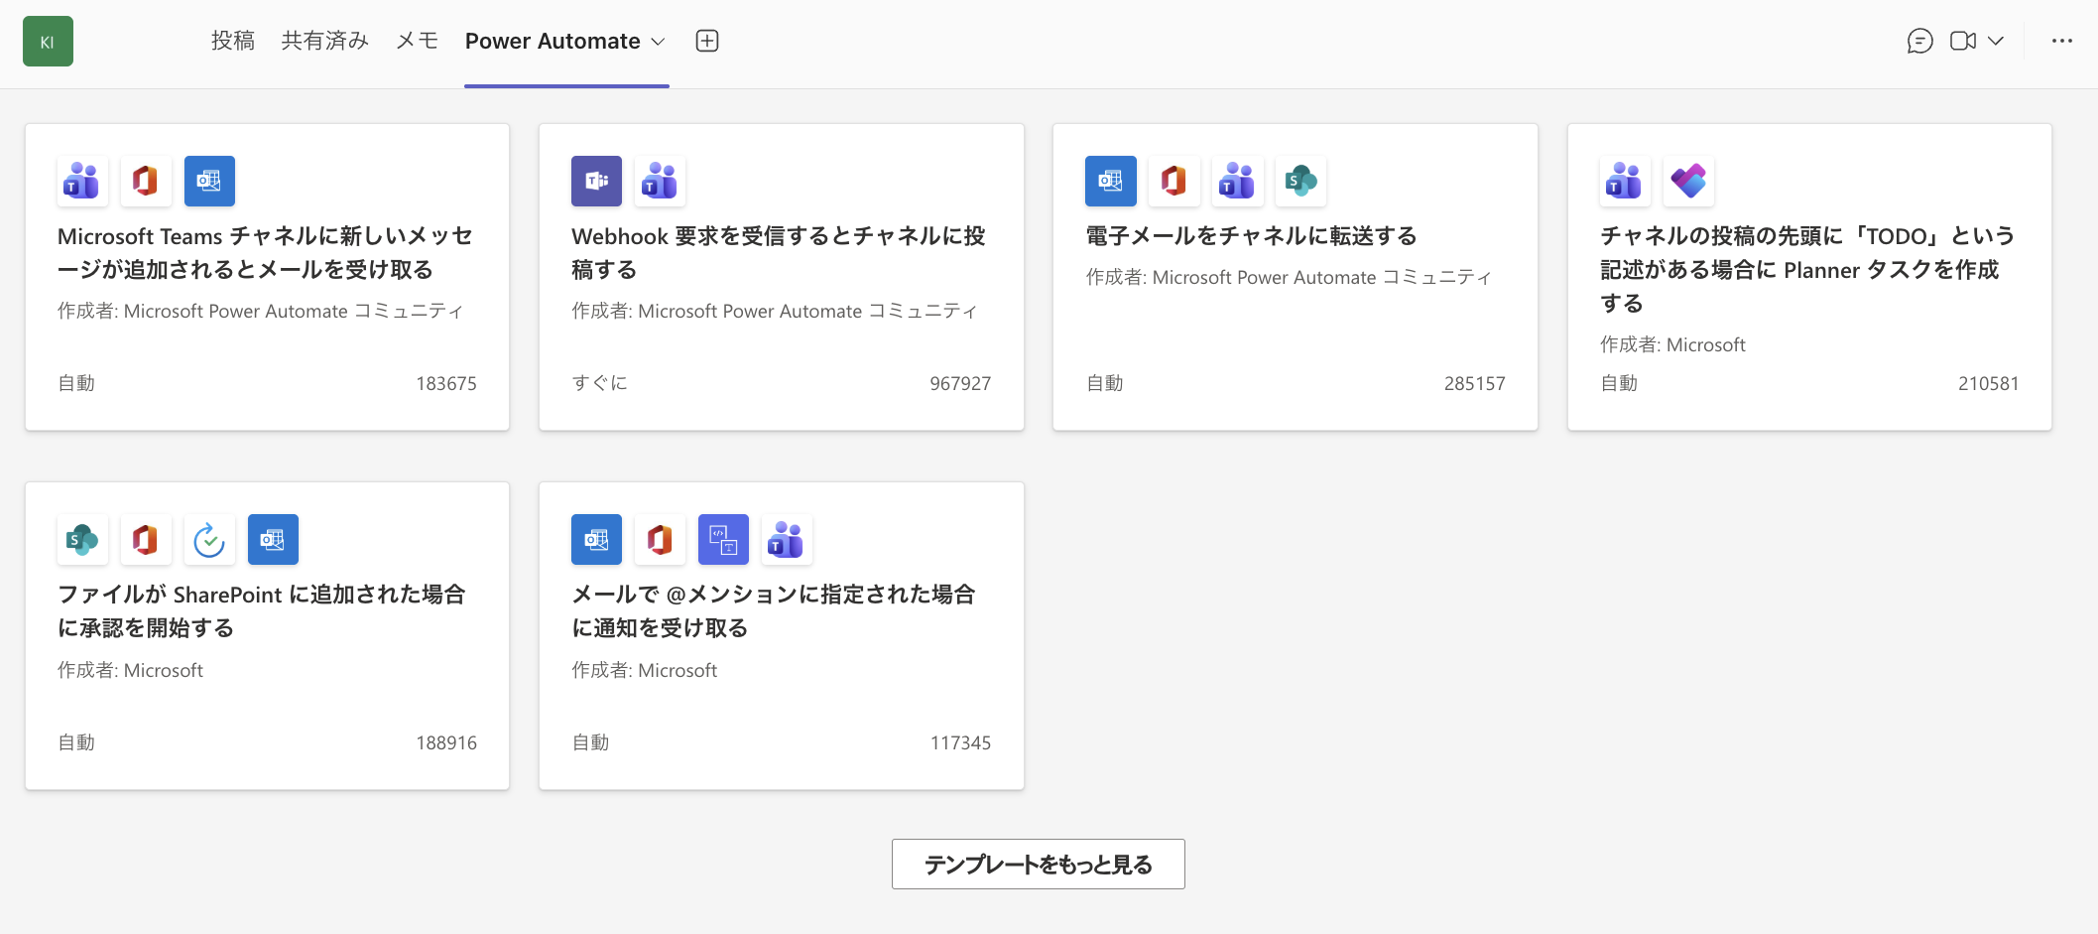
Task: Click Outlook icon in the SharePoint approval card
Action: point(273,540)
